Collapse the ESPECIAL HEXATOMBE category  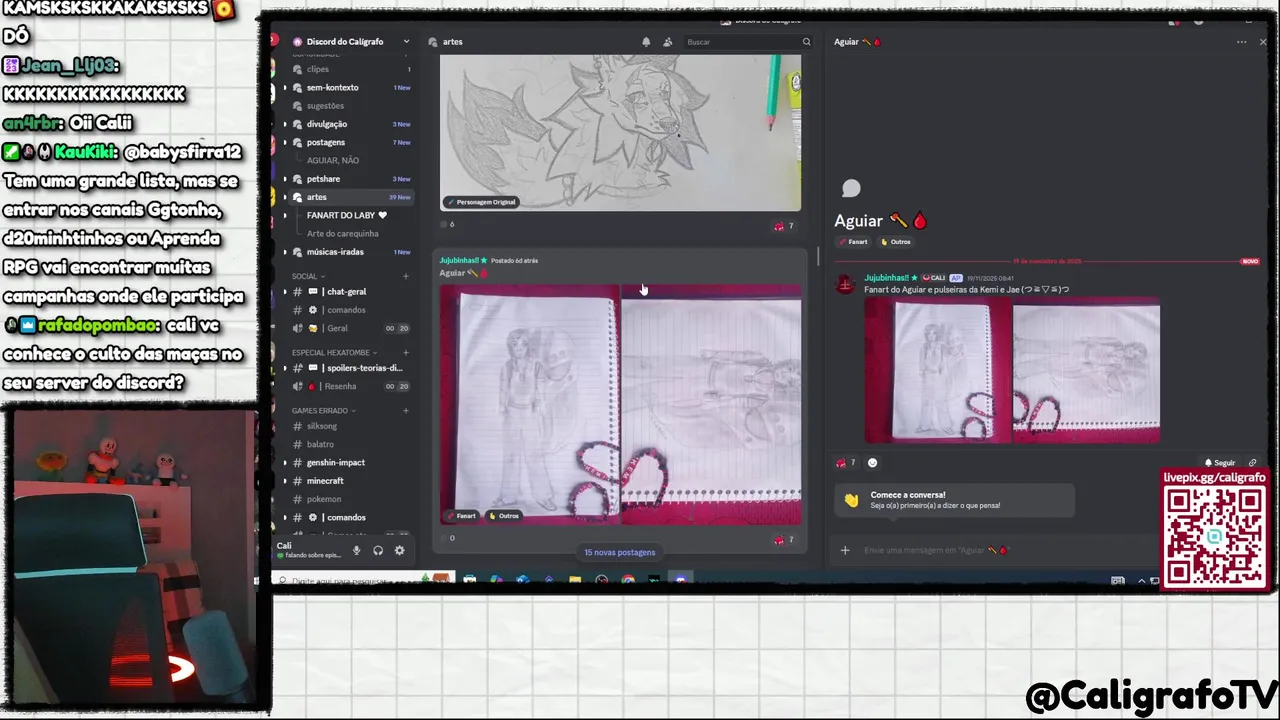pyautogui.click(x=334, y=352)
